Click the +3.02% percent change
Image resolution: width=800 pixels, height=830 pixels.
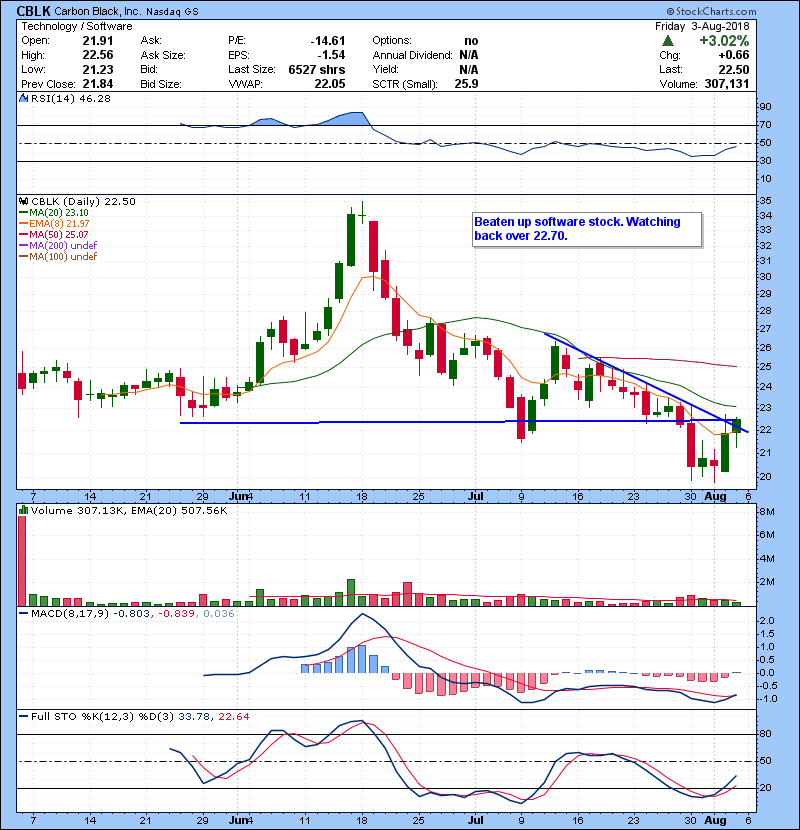click(724, 41)
